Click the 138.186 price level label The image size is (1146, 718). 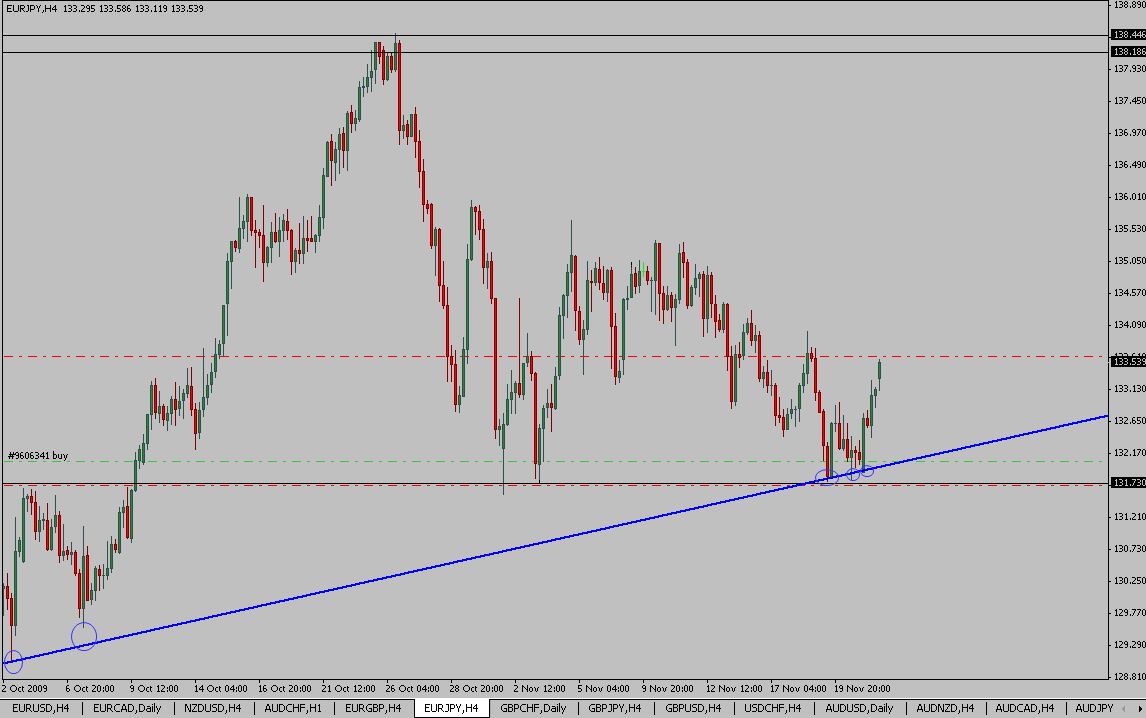tap(1128, 51)
